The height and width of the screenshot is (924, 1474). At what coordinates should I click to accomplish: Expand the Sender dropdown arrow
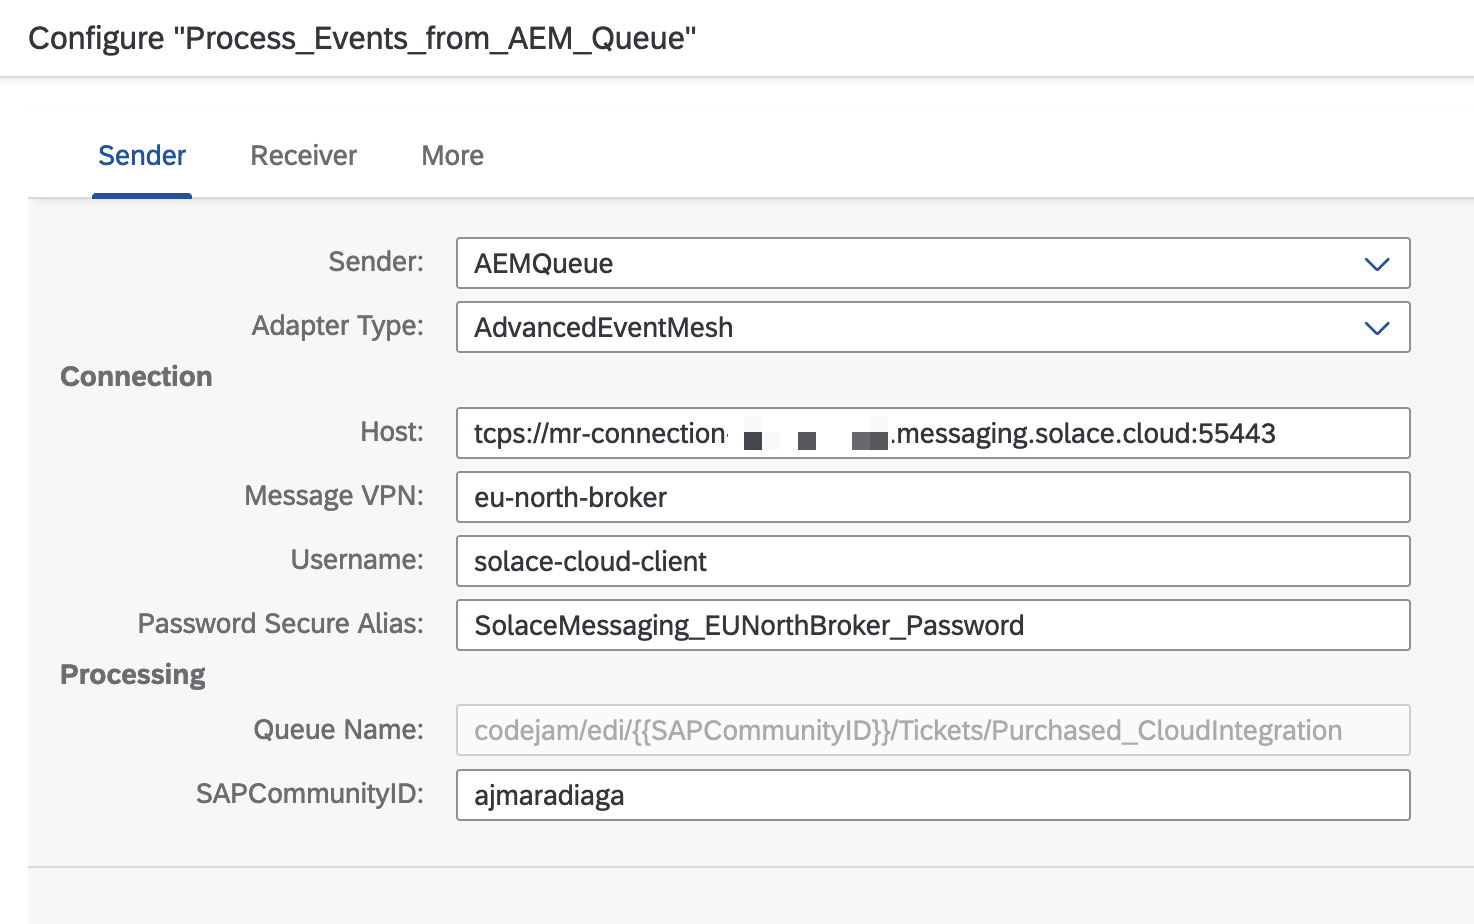(1377, 264)
